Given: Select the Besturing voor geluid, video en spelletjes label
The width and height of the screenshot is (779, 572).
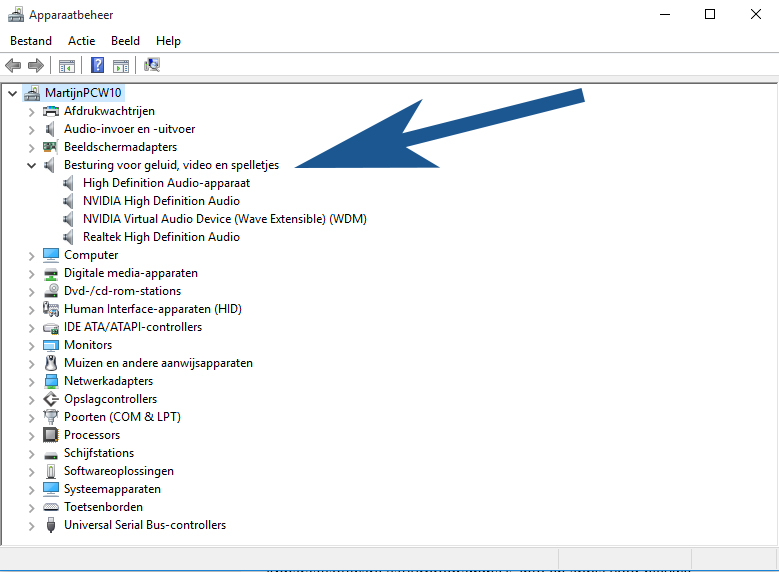Looking at the screenshot, I should coord(171,165).
